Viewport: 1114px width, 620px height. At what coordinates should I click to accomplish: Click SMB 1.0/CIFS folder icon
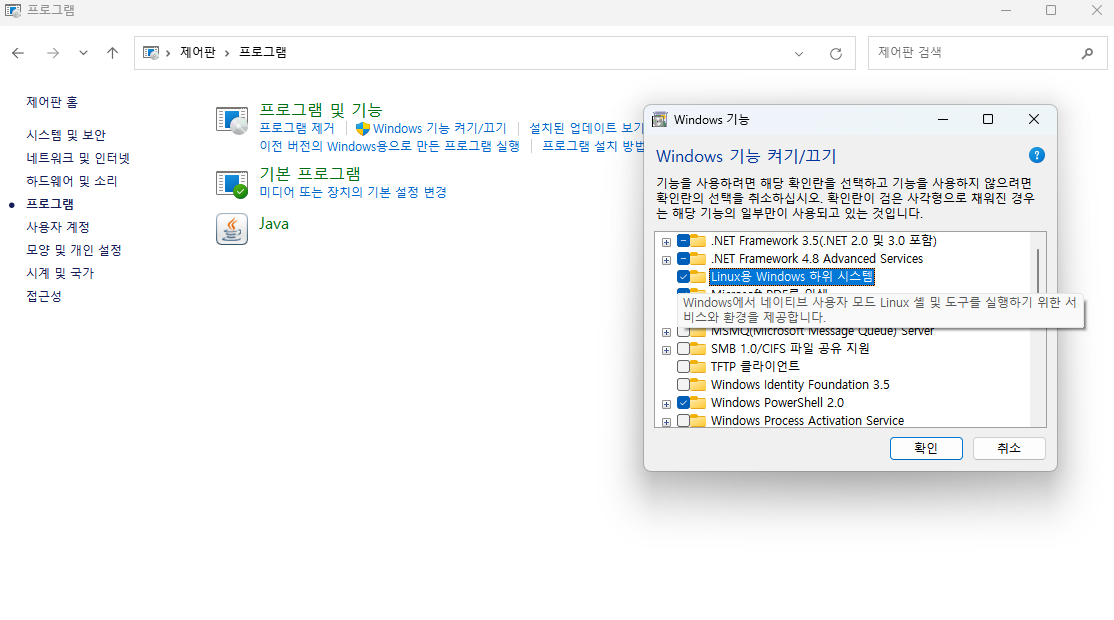(x=698, y=349)
